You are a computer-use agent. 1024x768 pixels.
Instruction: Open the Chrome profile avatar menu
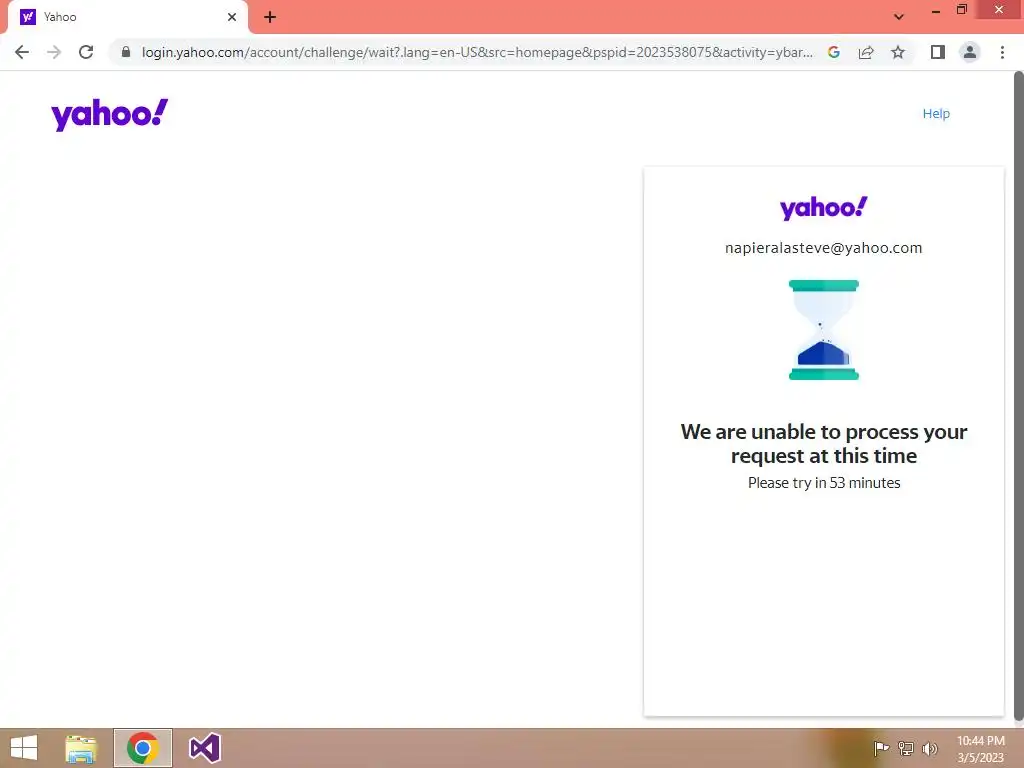click(x=970, y=52)
